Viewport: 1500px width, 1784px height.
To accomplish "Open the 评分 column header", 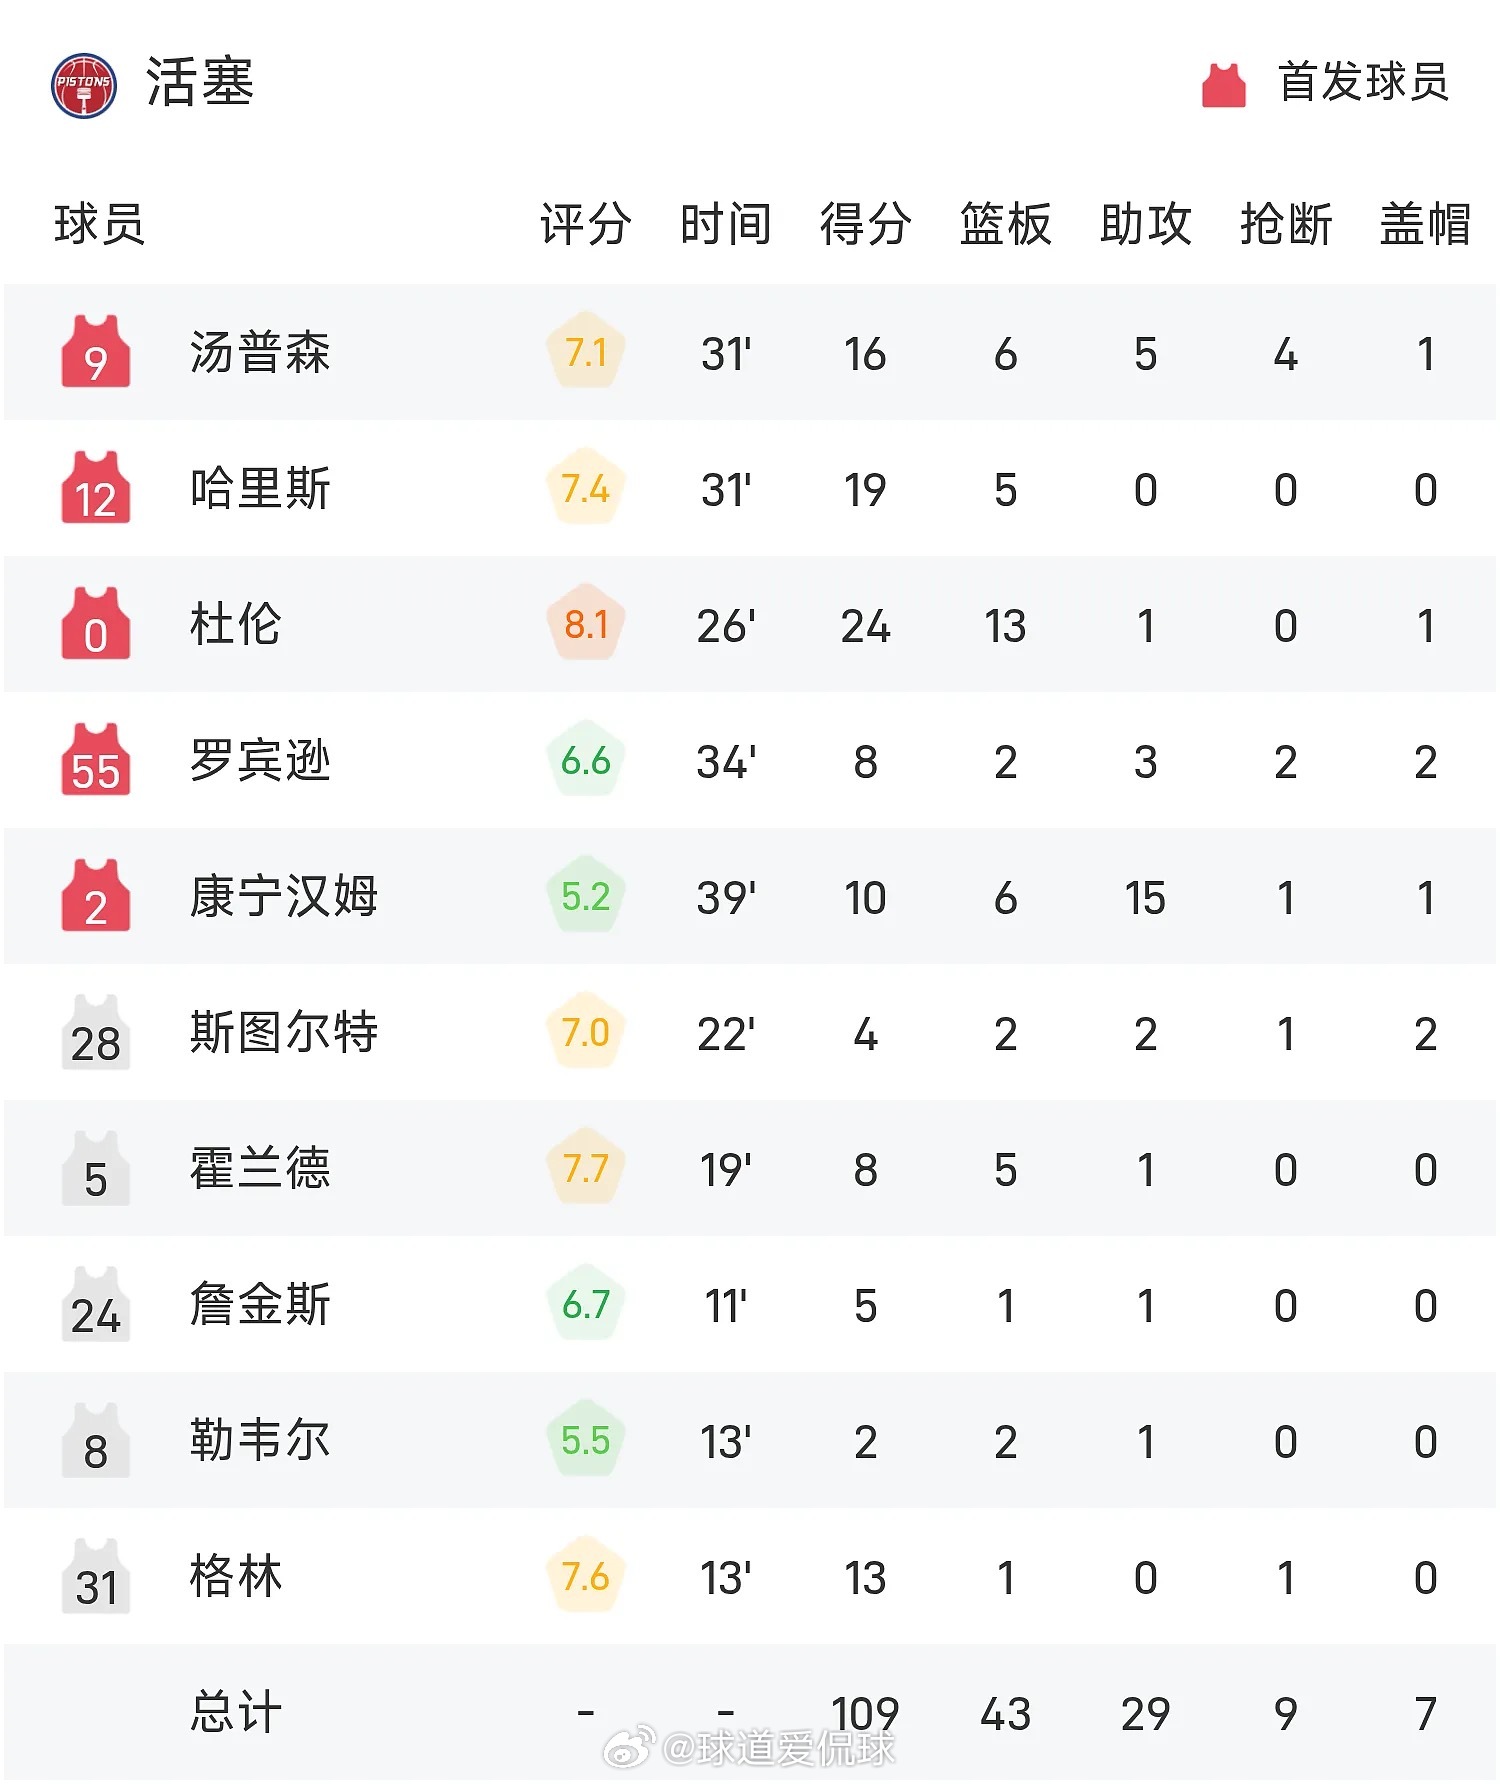I will 584,227.
